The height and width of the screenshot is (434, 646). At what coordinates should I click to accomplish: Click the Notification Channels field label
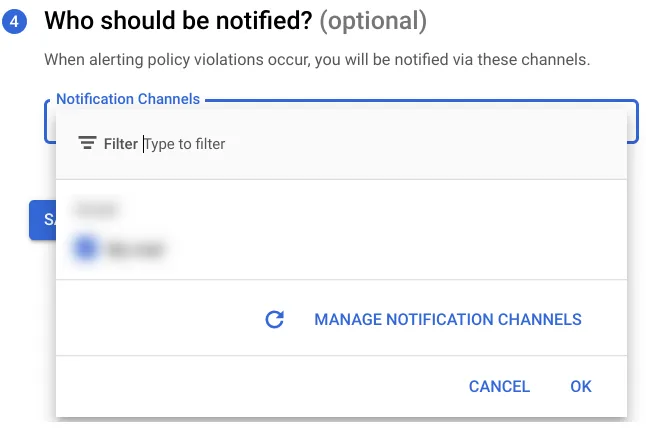tap(127, 99)
